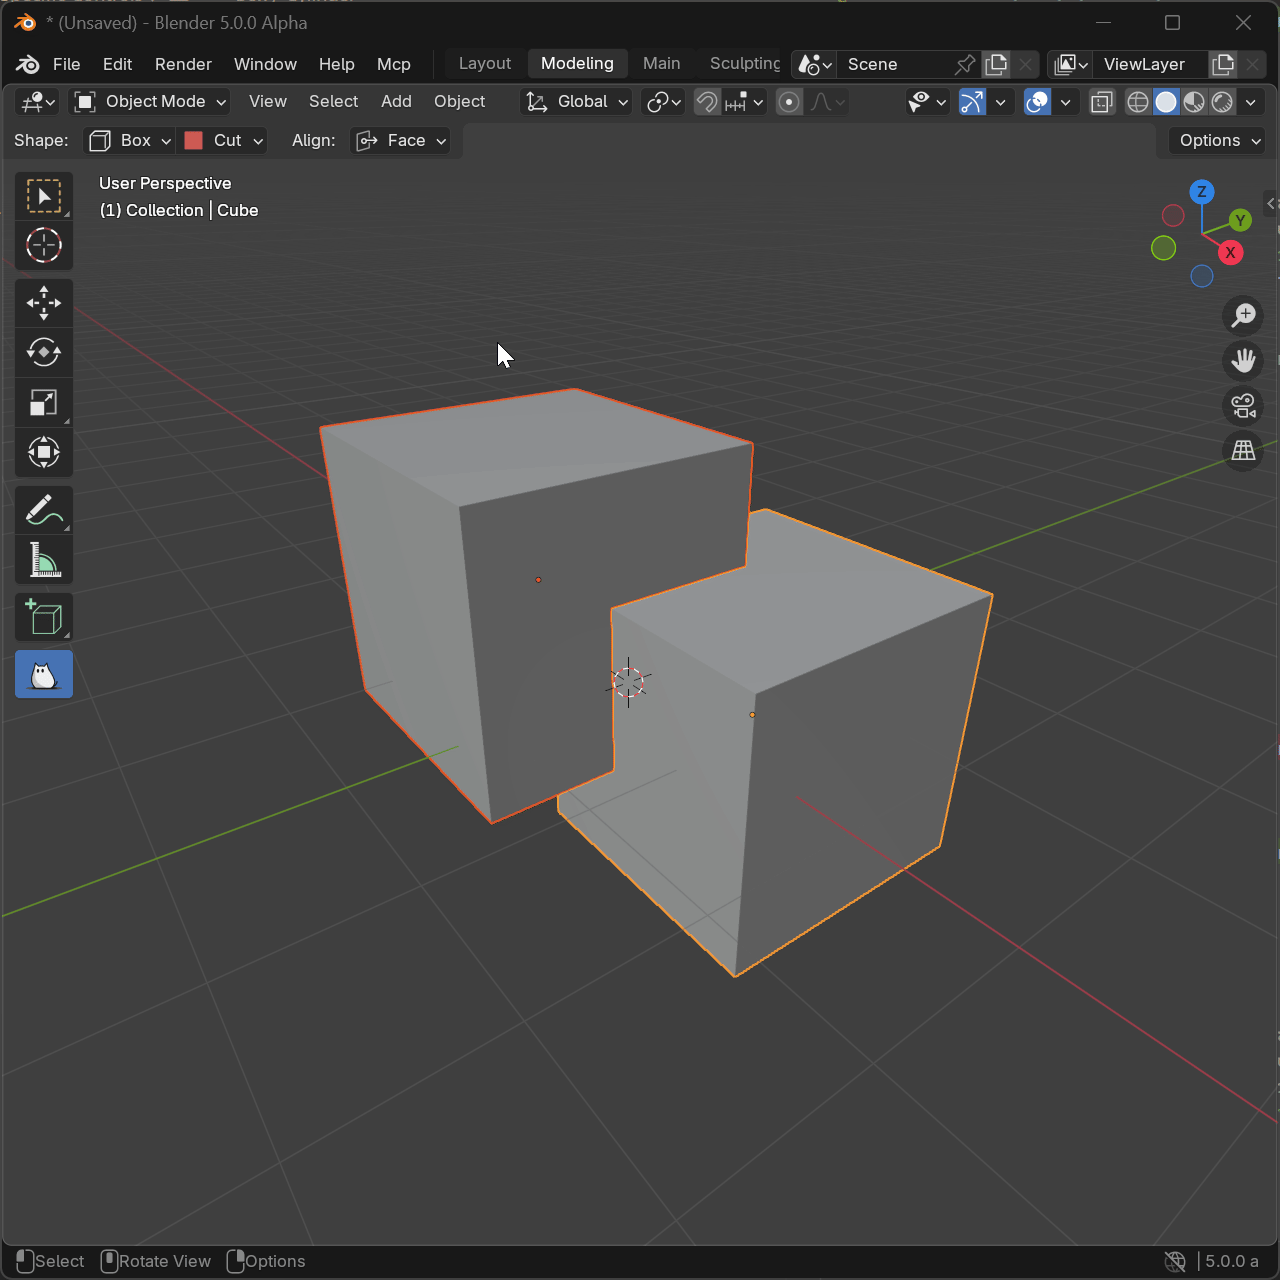The image size is (1280, 1280).
Task: Pick the Measure tool
Action: click(43, 561)
